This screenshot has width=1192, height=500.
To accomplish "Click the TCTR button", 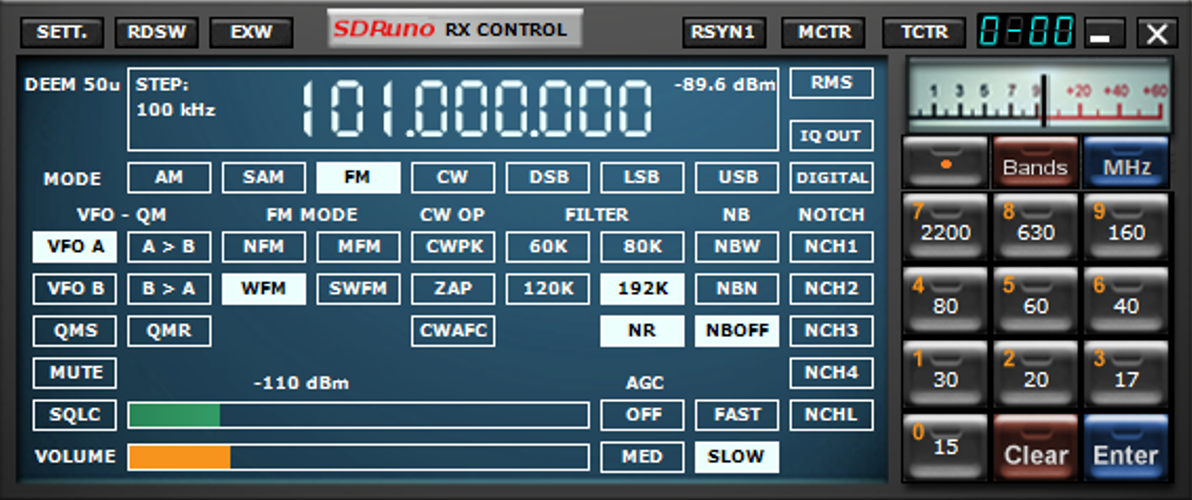I will tap(924, 33).
